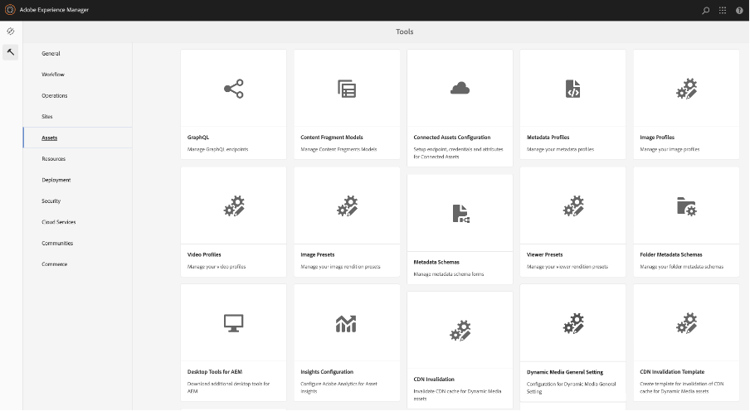Click the CDN Invalidation gears icon
Image resolution: width=750 pixels, height=411 pixels.
pos(460,331)
